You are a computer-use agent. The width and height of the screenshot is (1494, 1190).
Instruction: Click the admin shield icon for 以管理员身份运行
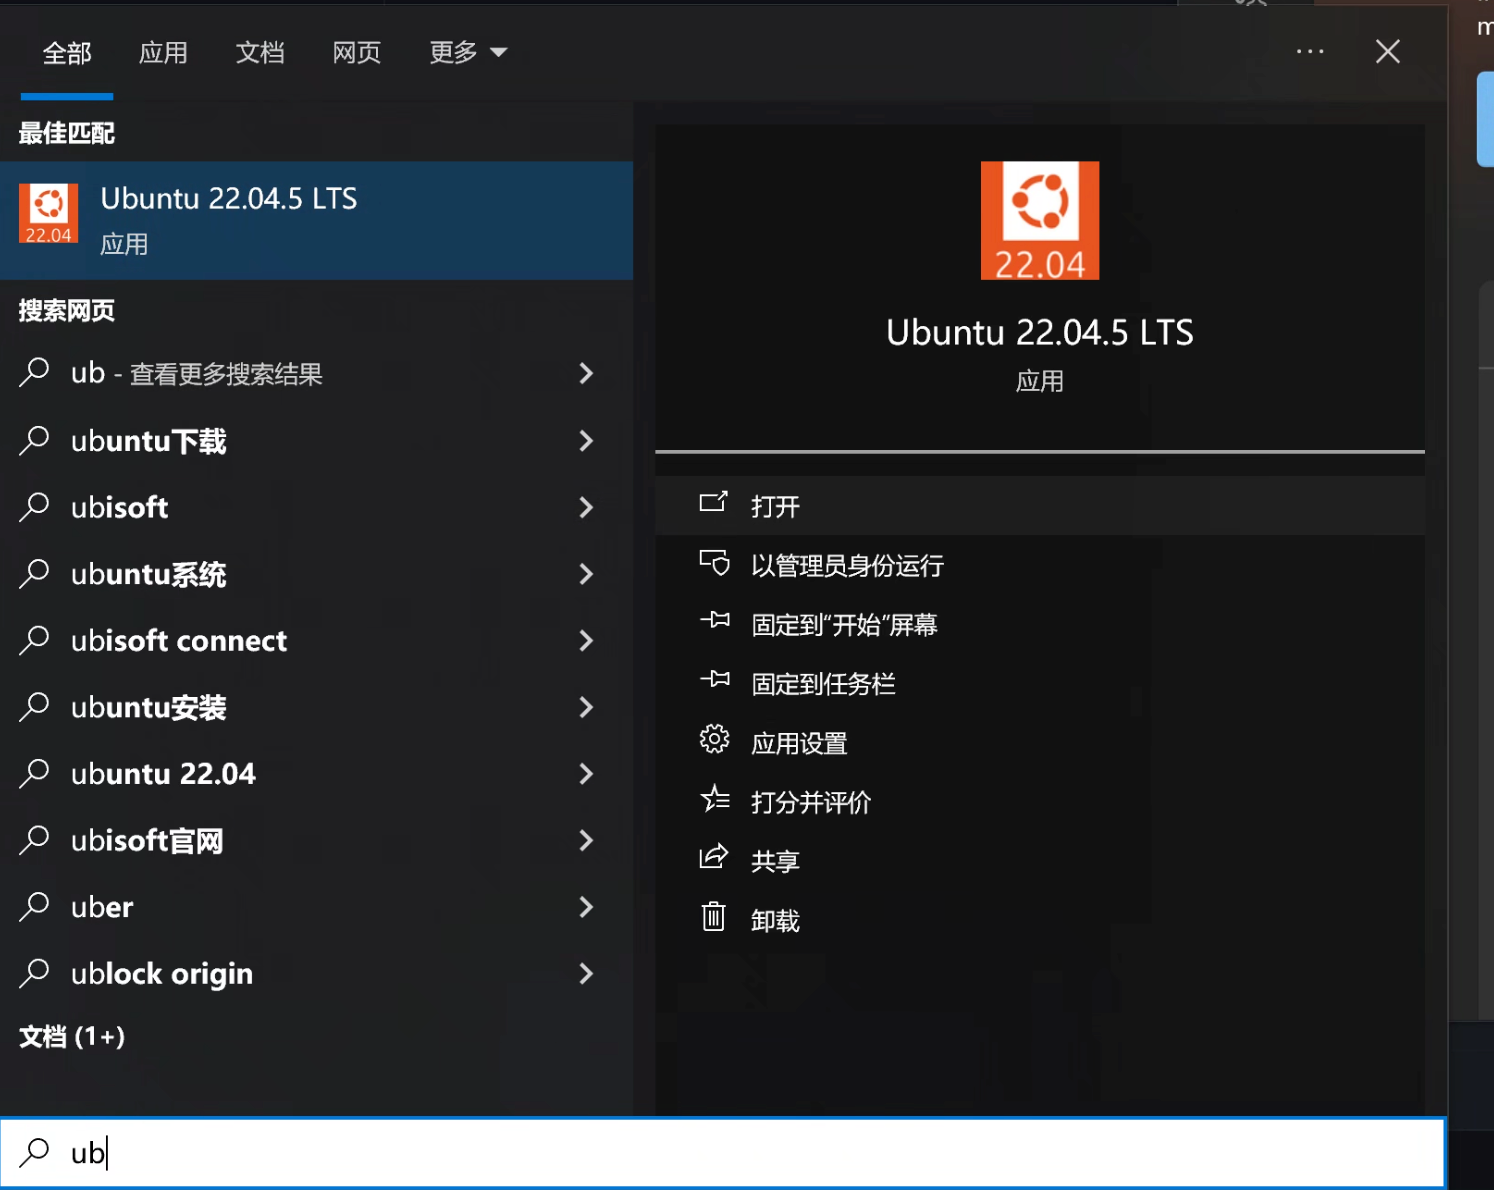(714, 563)
